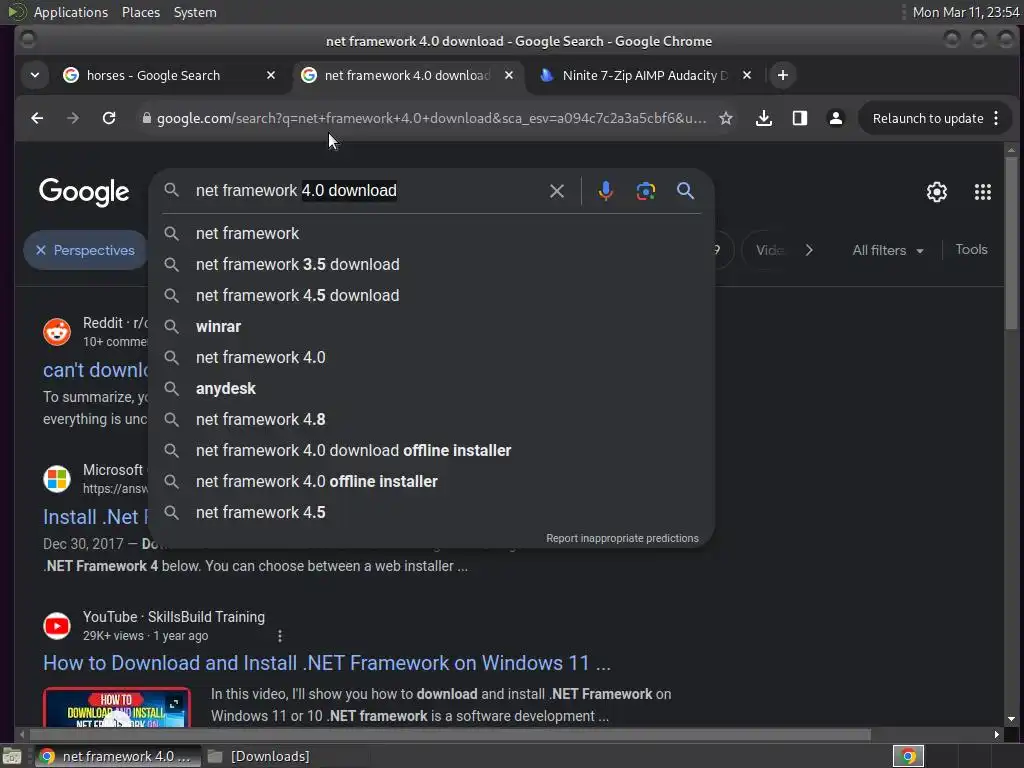The width and height of the screenshot is (1024, 768).
Task: Open tab search dropdown arrow
Action: pyautogui.click(x=35, y=75)
